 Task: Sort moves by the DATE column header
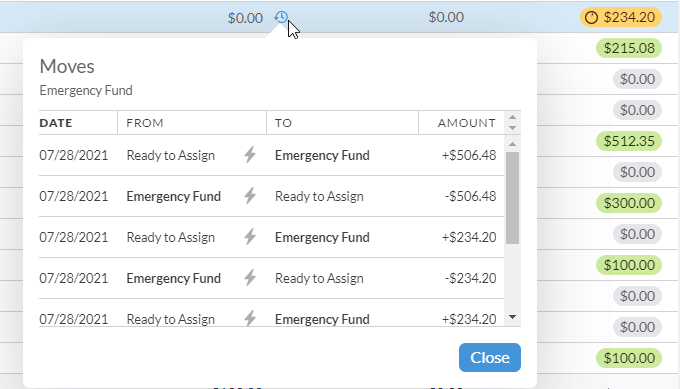tap(56, 123)
